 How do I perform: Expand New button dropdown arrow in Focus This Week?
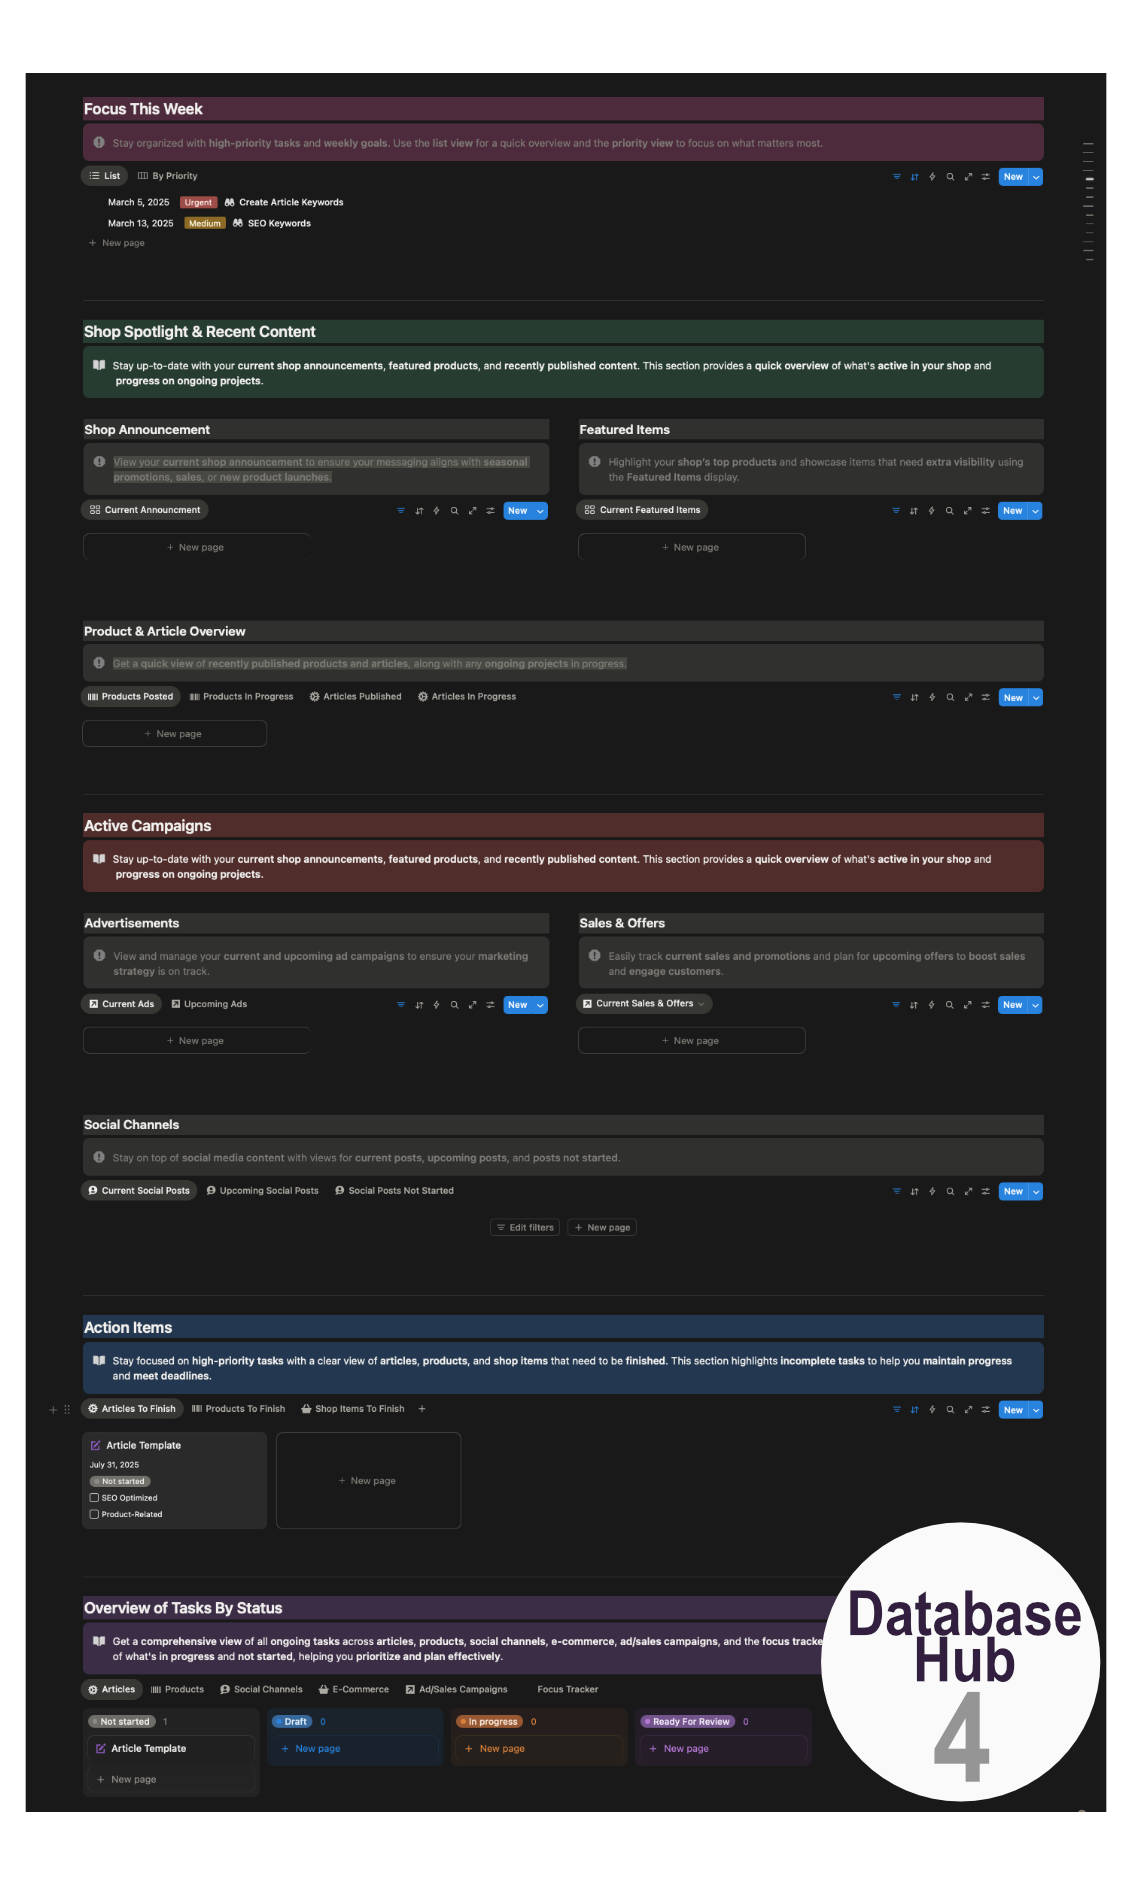coord(1036,177)
